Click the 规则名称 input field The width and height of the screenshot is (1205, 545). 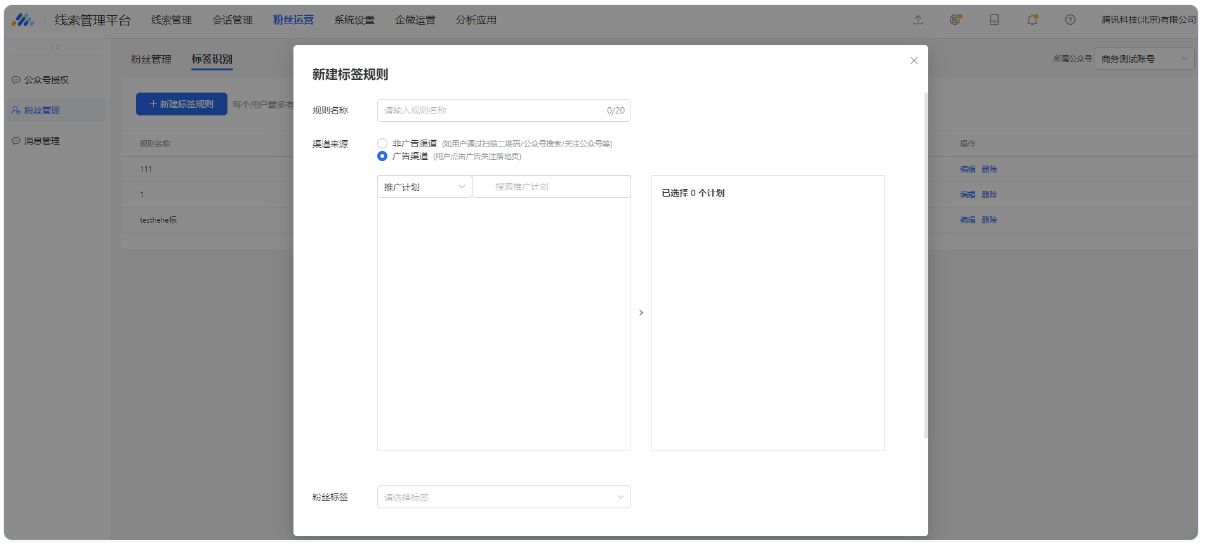(x=503, y=110)
